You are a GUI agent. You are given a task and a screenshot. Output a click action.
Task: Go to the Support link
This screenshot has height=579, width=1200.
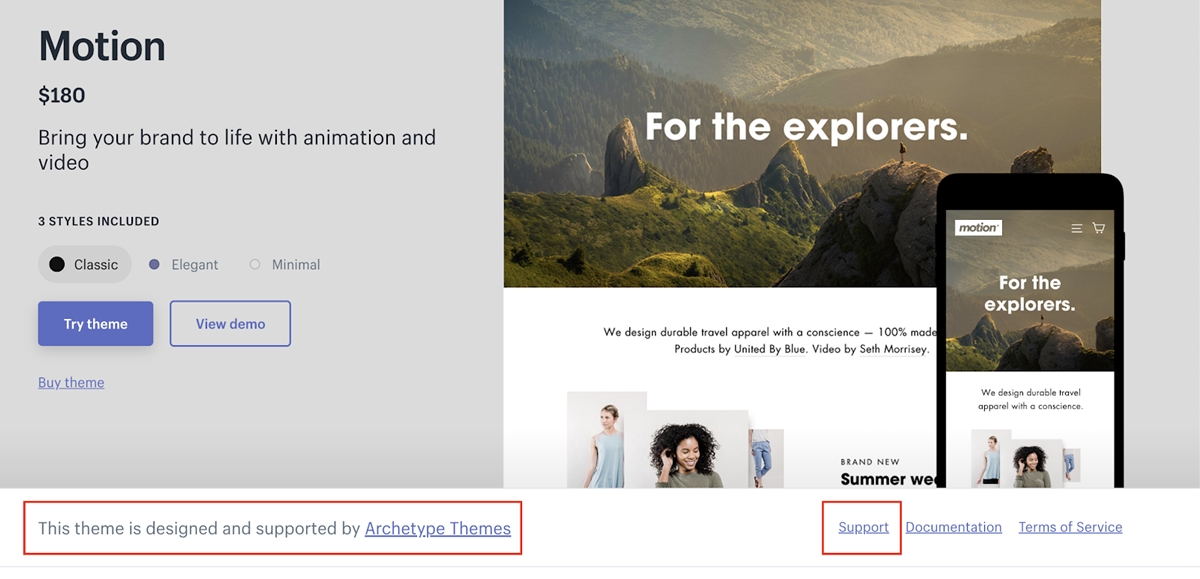click(864, 527)
